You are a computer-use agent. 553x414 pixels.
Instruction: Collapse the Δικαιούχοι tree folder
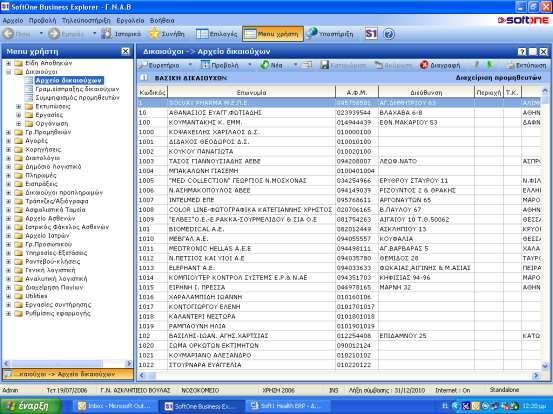click(x=8, y=72)
